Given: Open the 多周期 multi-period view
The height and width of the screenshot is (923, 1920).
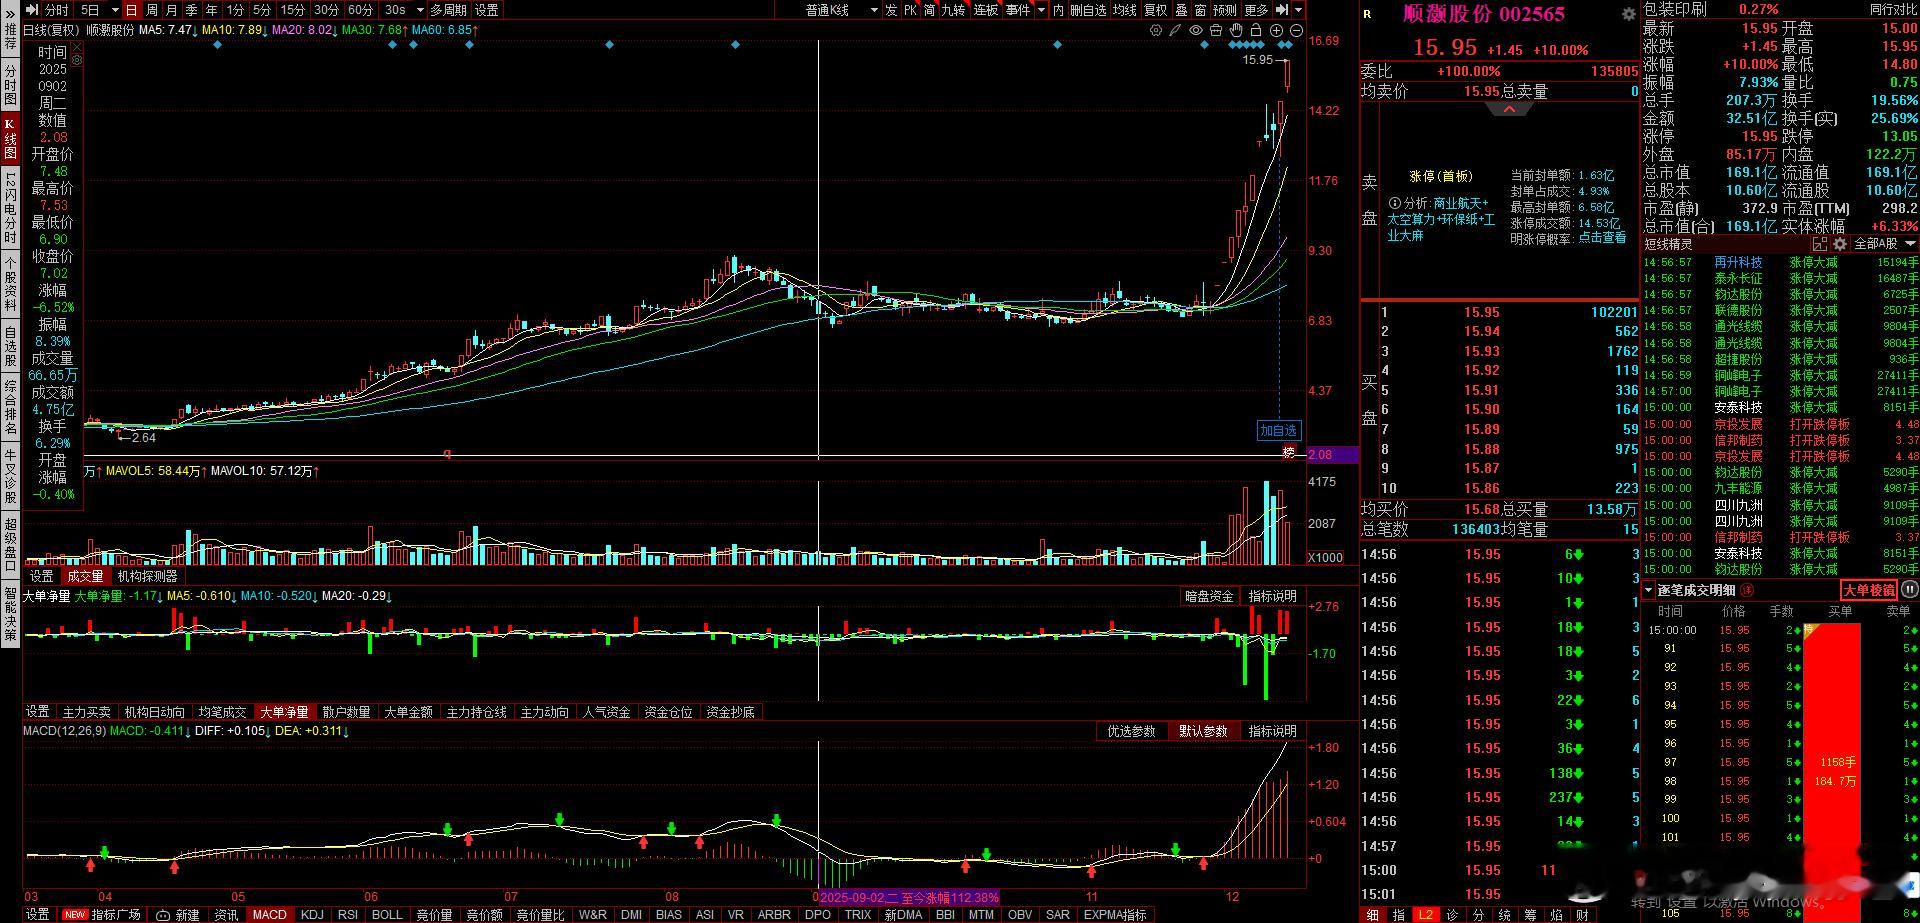Looking at the screenshot, I should (449, 10).
